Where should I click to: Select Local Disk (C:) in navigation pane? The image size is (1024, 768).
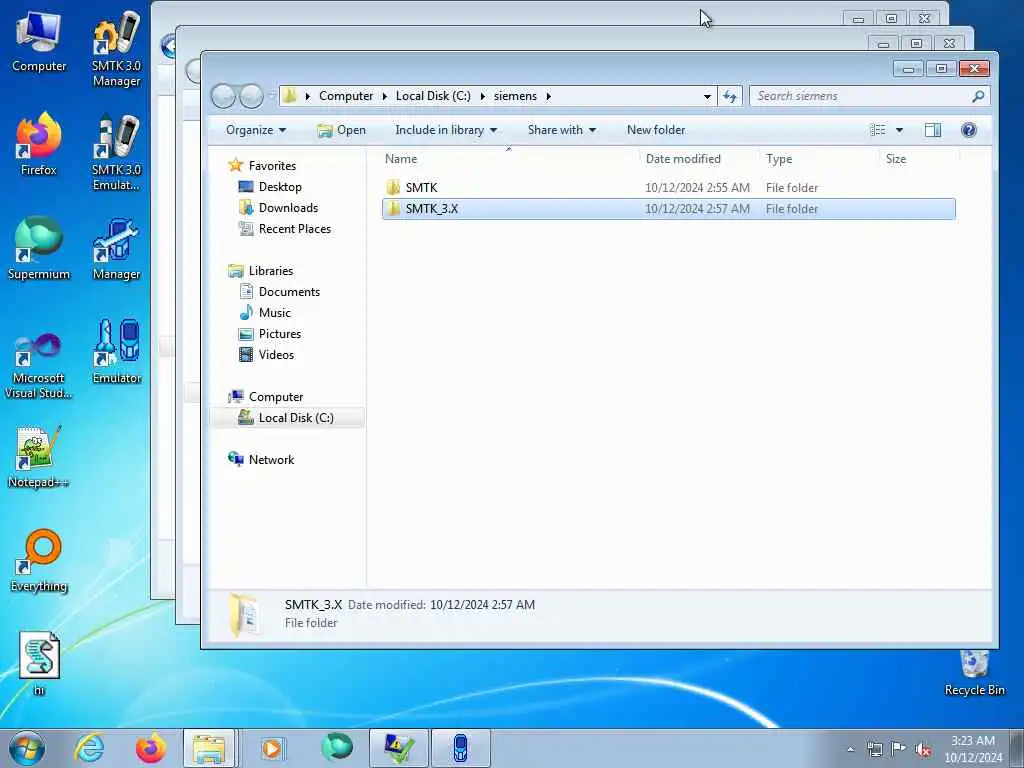[x=287, y=418]
